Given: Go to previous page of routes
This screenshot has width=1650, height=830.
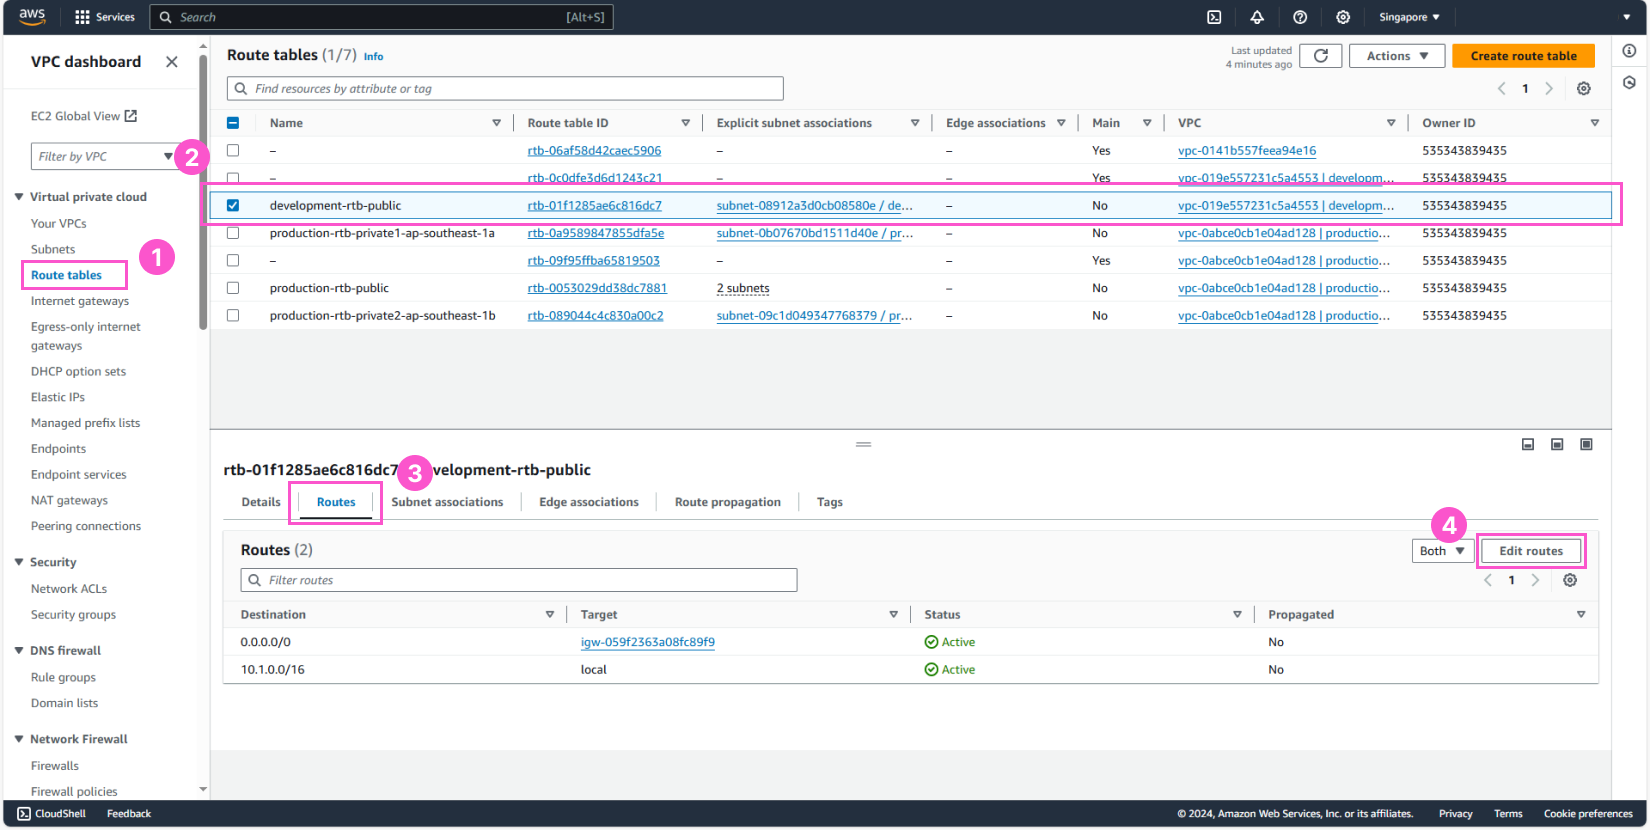Looking at the screenshot, I should click(x=1488, y=580).
